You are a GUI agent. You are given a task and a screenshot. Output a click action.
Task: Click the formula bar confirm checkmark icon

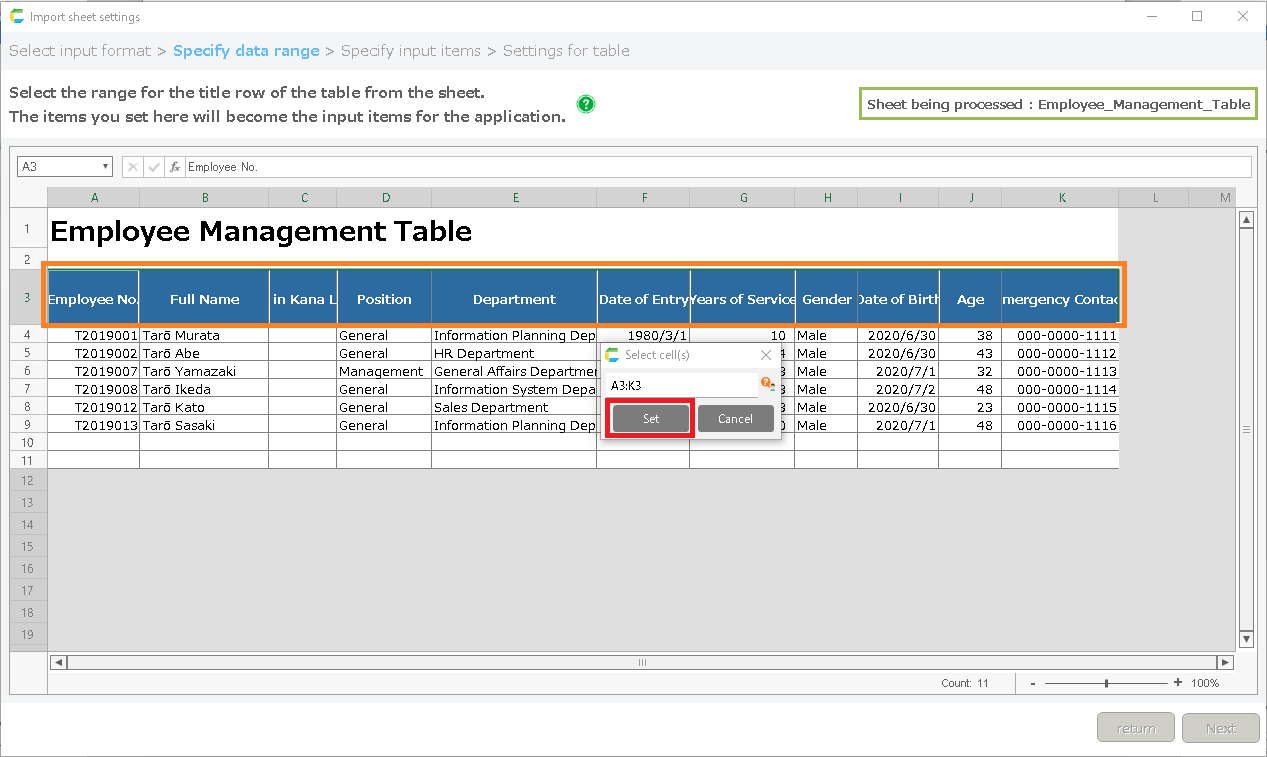[x=154, y=167]
